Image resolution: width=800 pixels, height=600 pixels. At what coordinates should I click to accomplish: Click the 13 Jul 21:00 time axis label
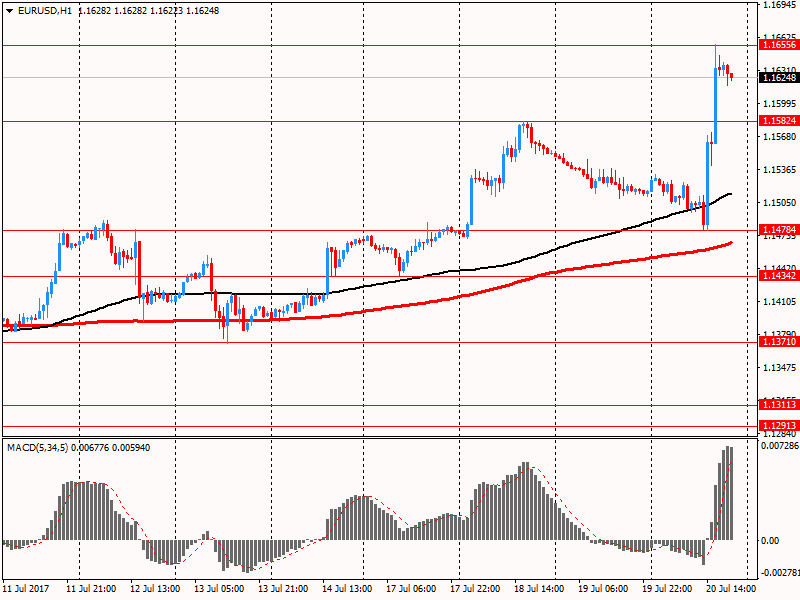[x=283, y=589]
